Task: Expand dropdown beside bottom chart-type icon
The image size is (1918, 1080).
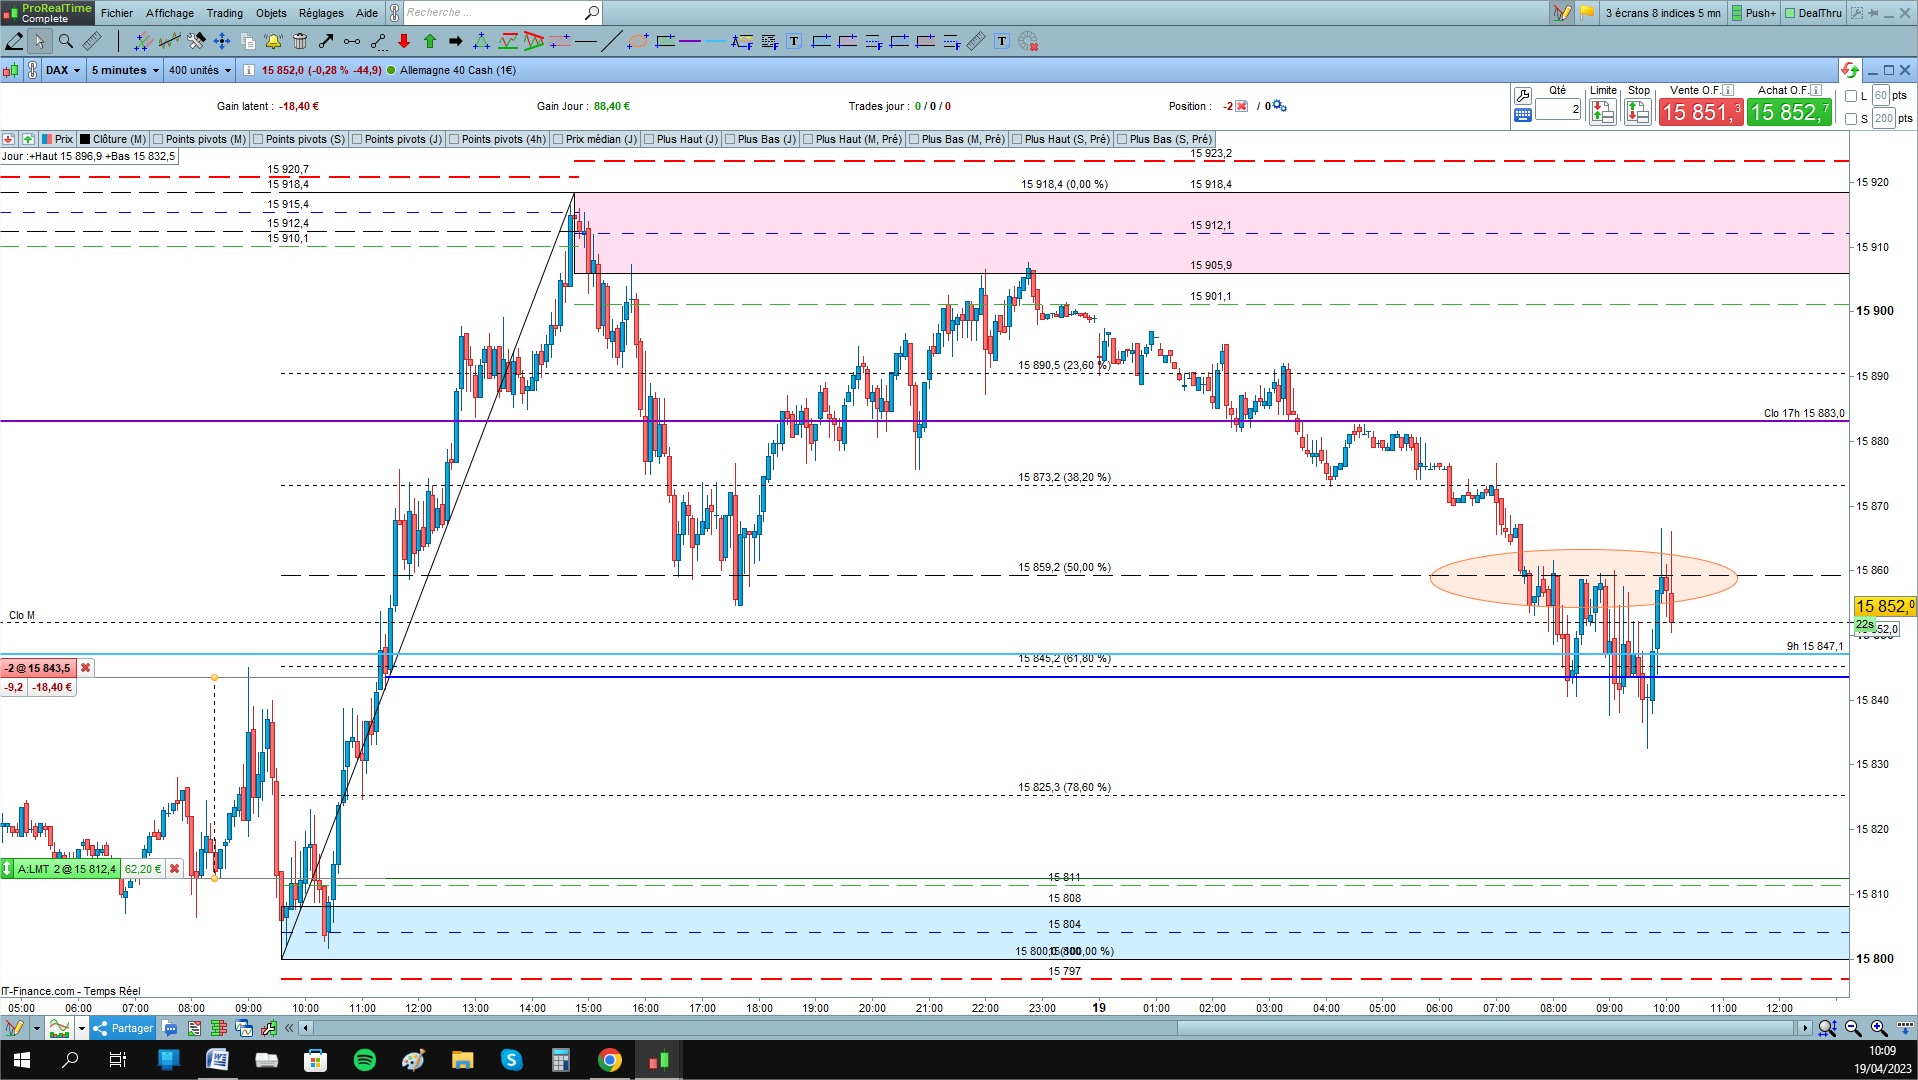Action: point(82,1028)
